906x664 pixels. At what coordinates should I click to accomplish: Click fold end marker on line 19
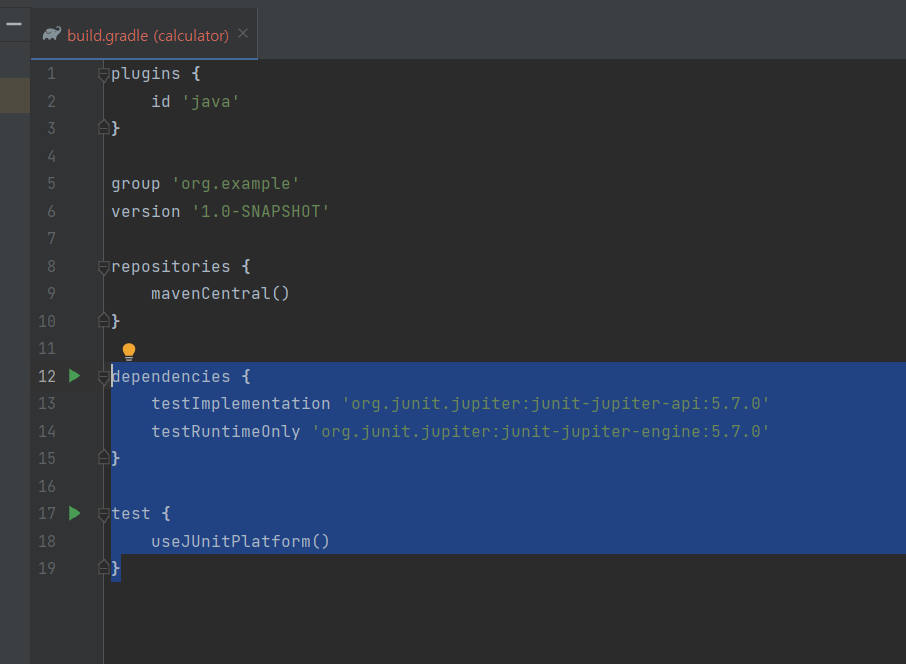(x=103, y=567)
